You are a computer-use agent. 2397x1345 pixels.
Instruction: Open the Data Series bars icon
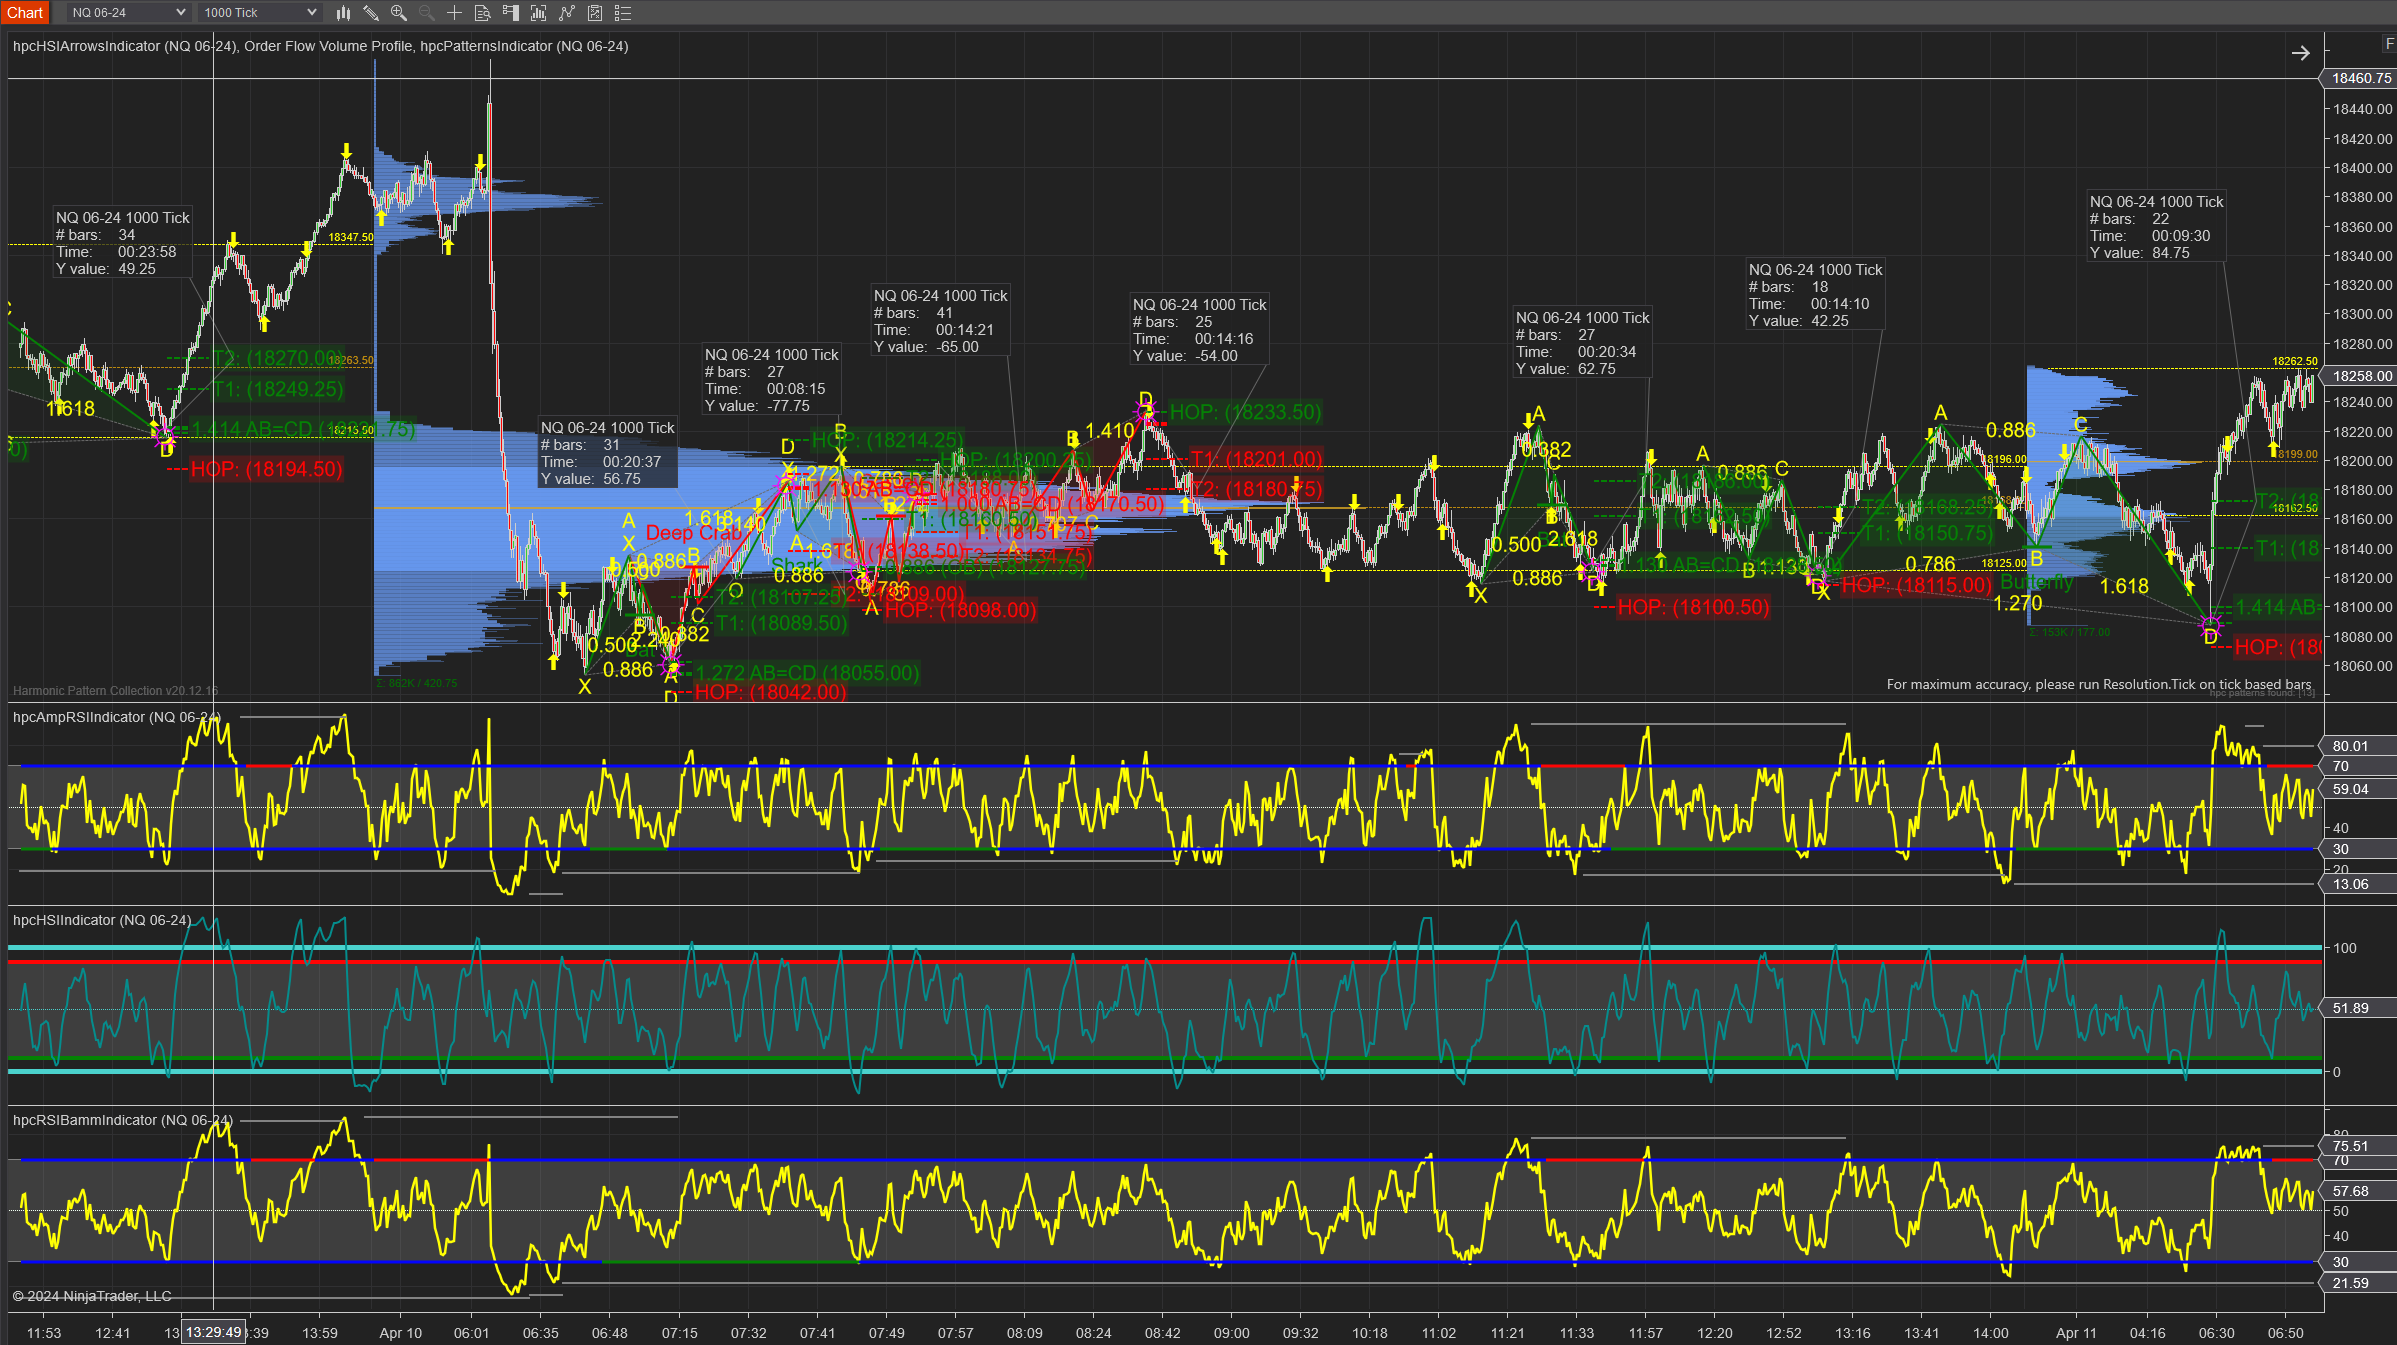343,13
